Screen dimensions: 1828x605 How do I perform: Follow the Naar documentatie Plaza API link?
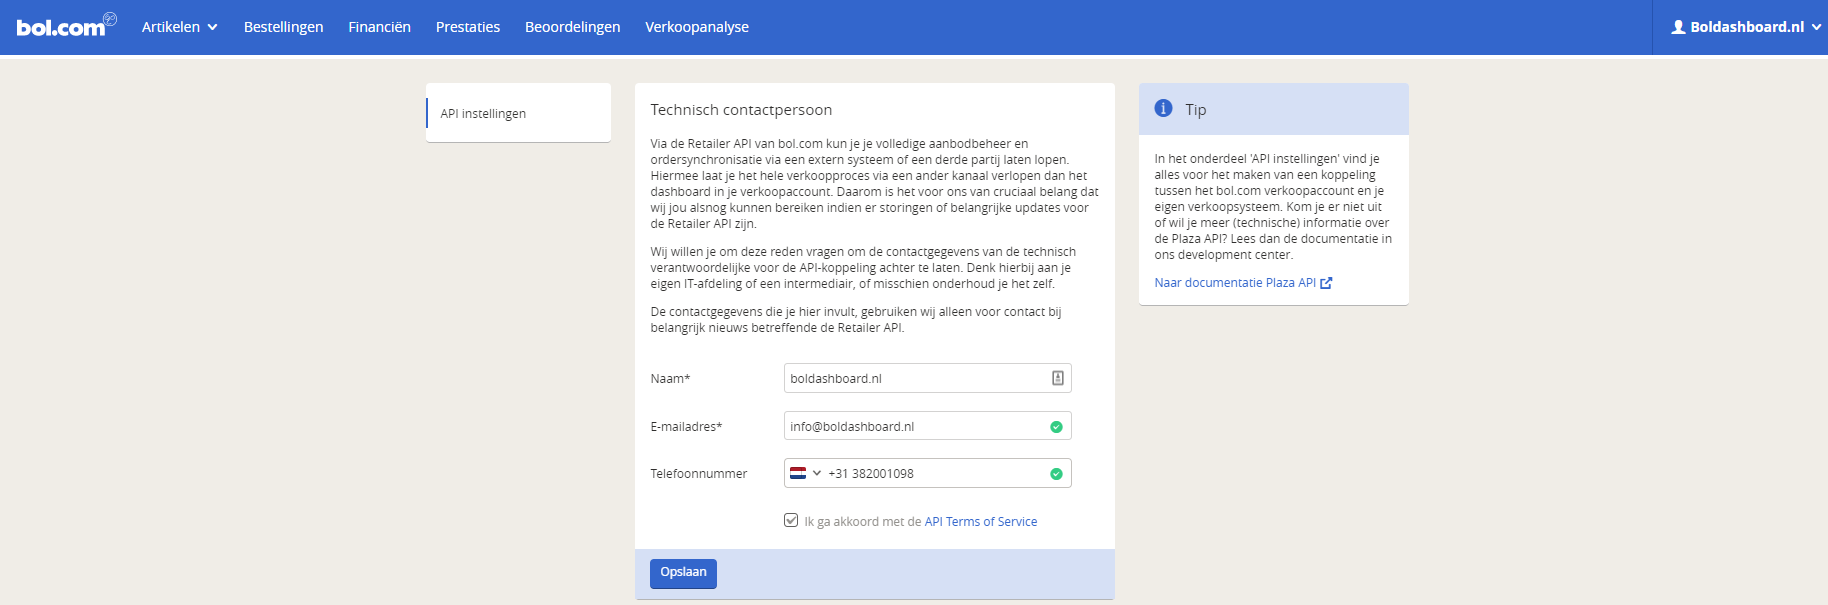1235,283
